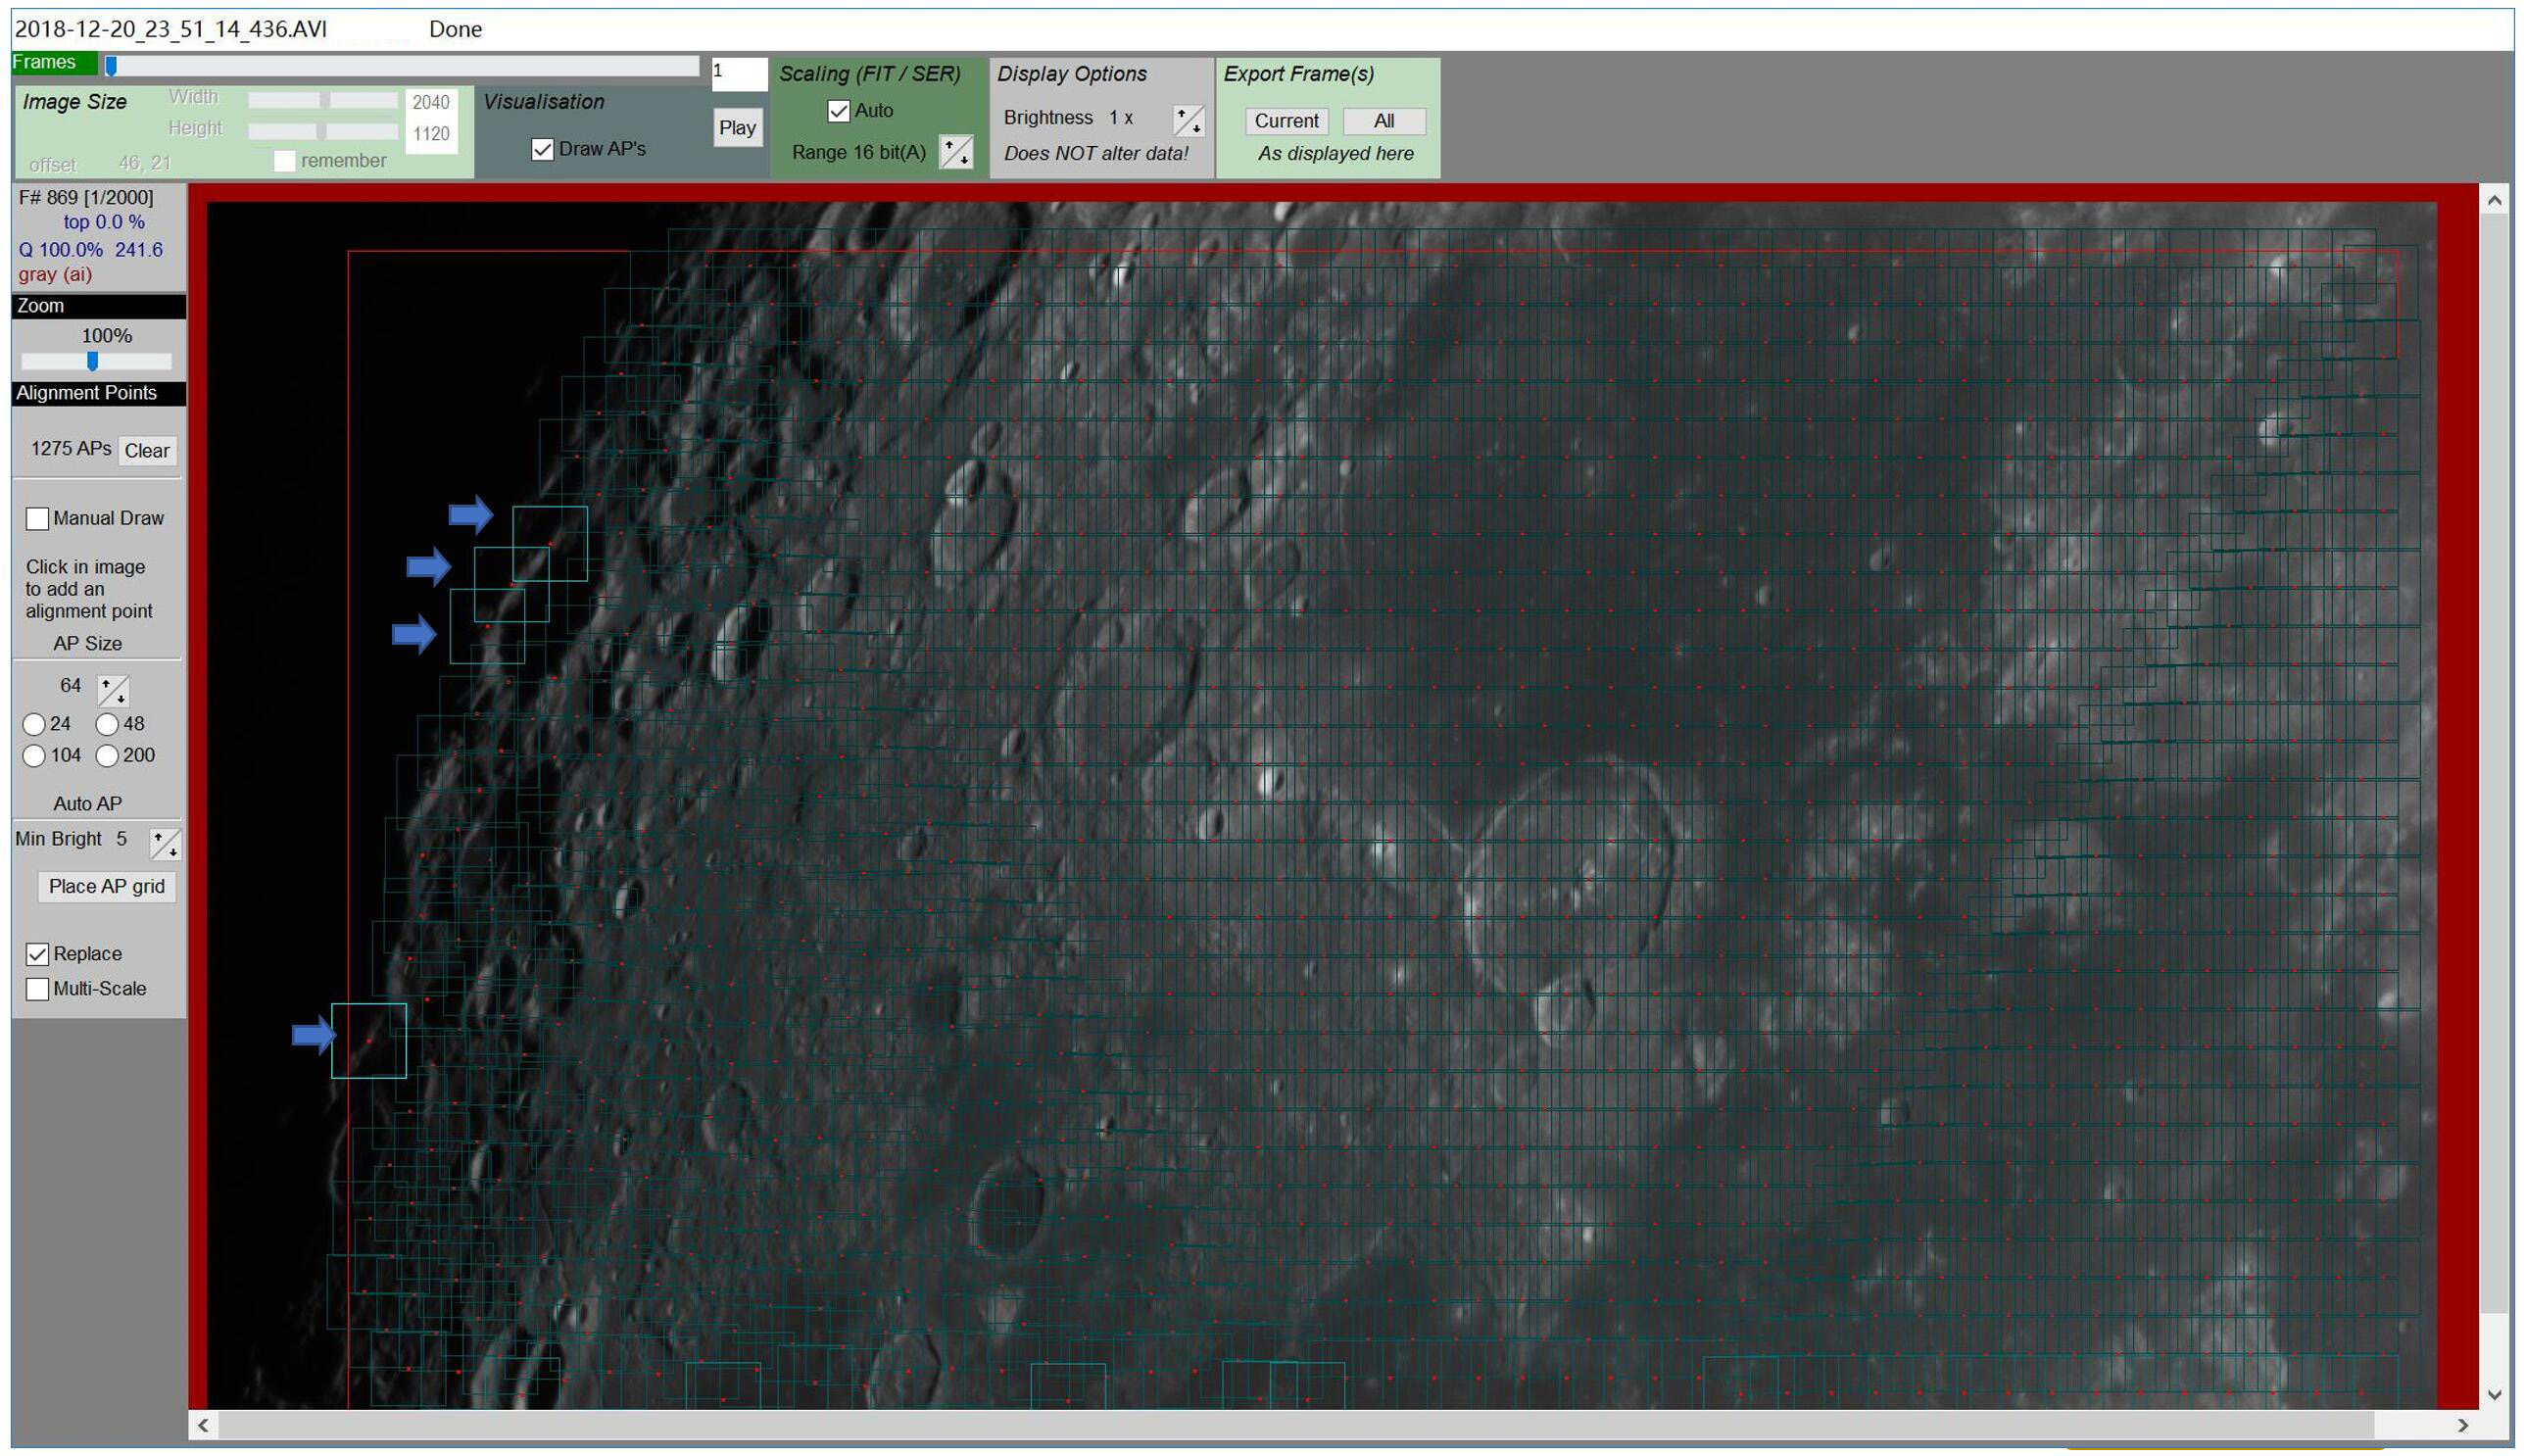This screenshot has height=1456, width=2524.
Task: Click the Play button for AVI preview
Action: tap(737, 124)
